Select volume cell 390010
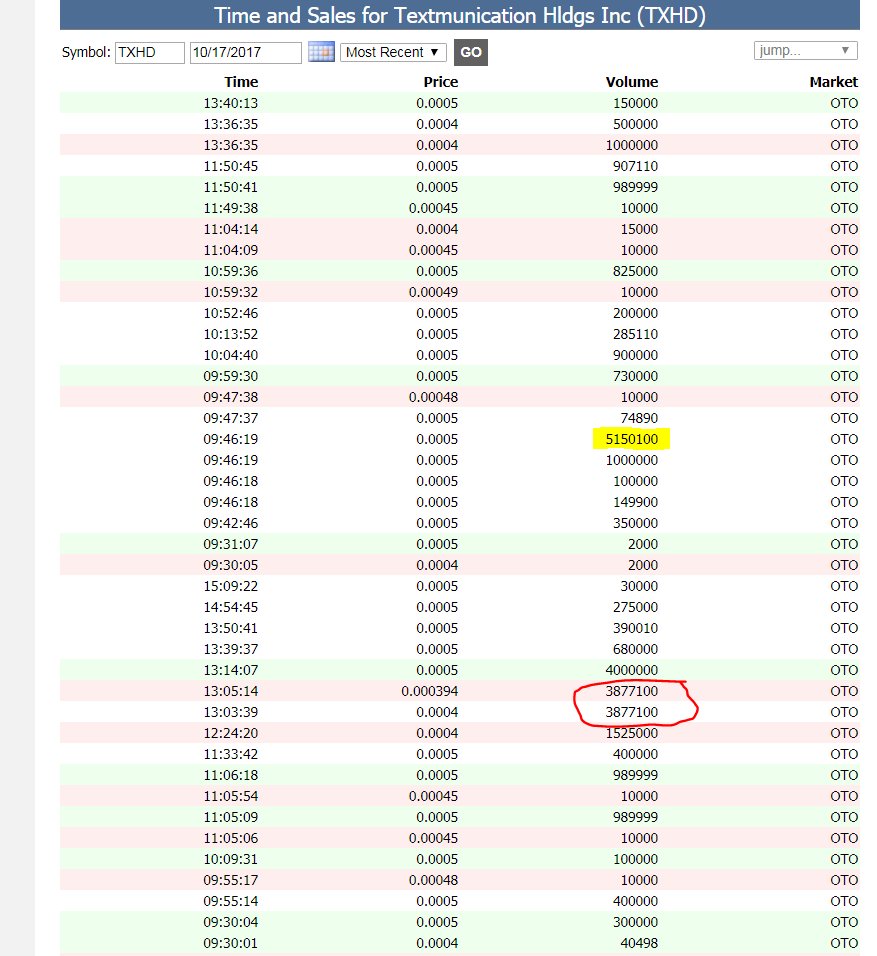This screenshot has width=877, height=956. 635,628
